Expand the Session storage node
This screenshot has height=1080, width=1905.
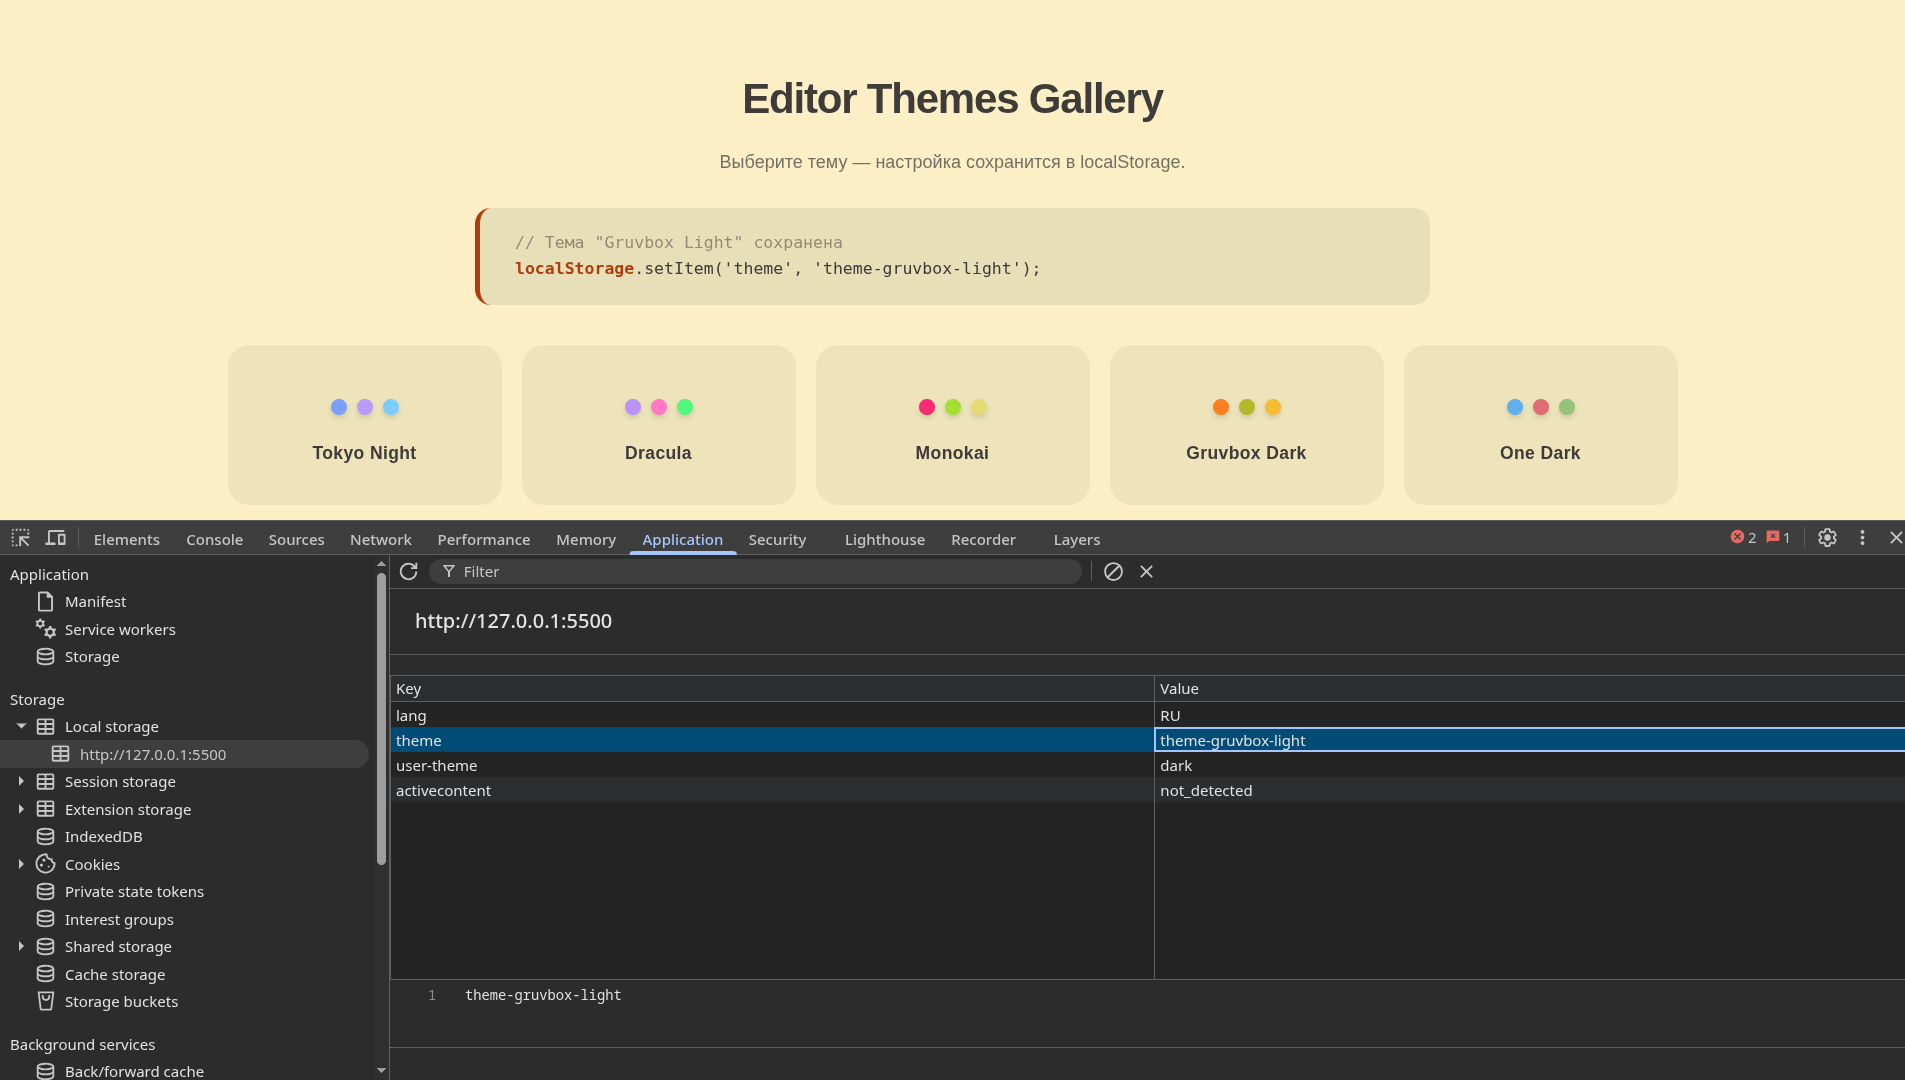point(21,782)
